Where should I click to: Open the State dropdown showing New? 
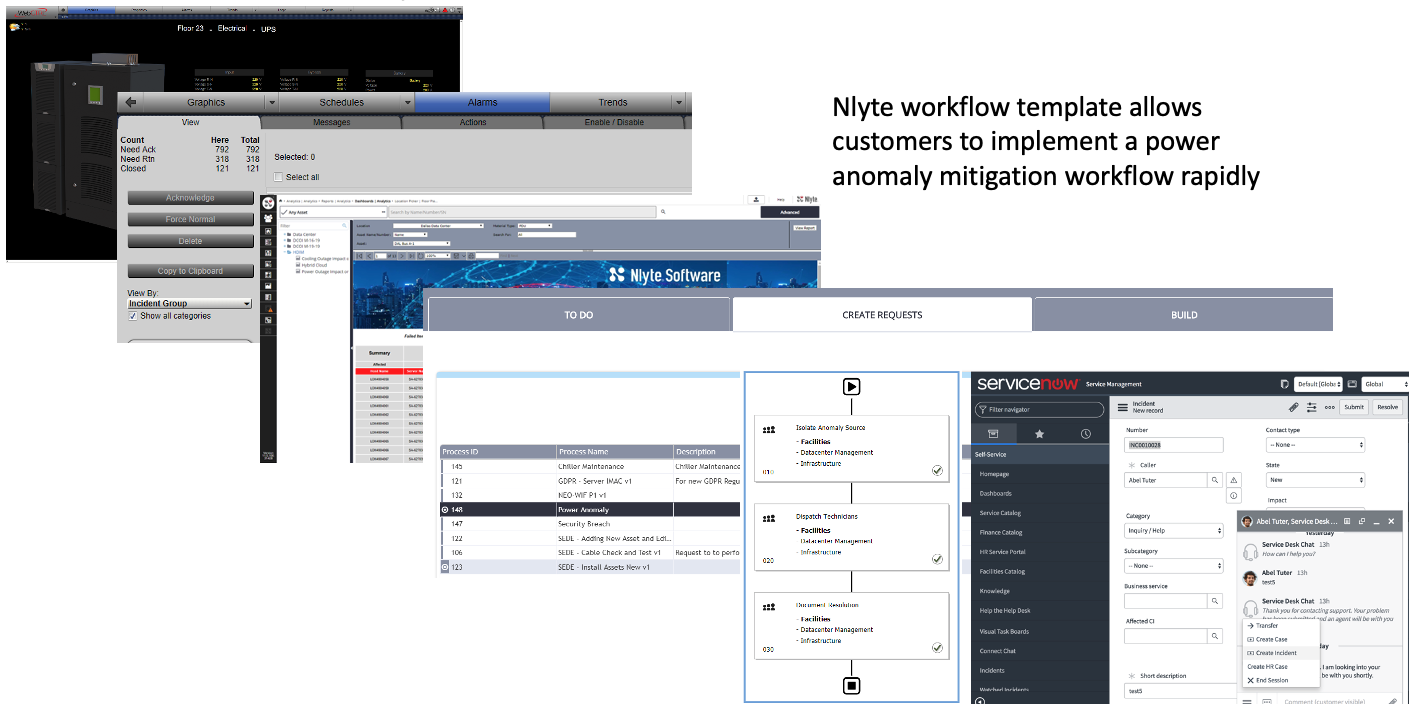point(1313,479)
